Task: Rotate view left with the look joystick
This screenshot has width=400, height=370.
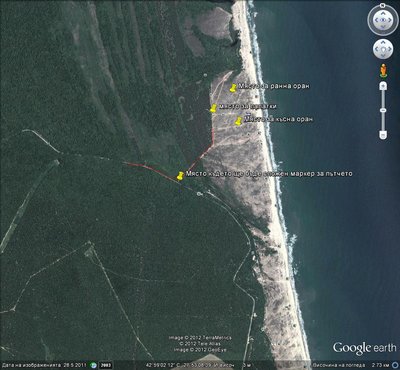Action: [376, 20]
